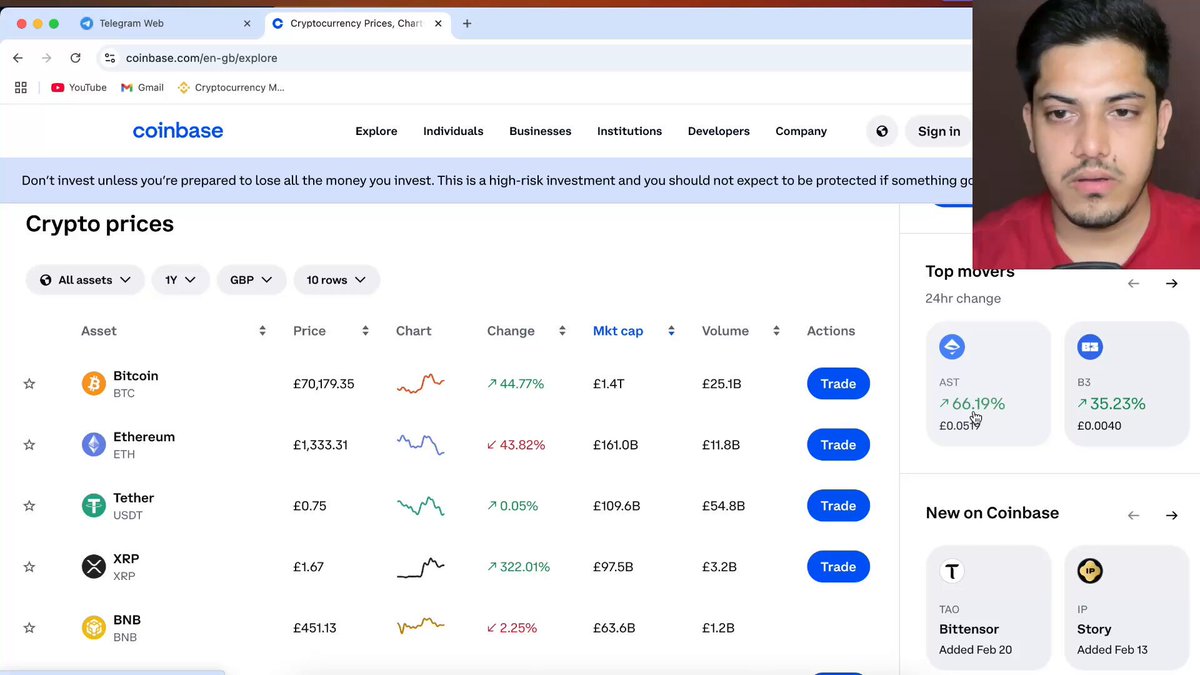Image resolution: width=1200 pixels, height=675 pixels.
Task: Trade XRP using its Trade button
Action: point(838,567)
